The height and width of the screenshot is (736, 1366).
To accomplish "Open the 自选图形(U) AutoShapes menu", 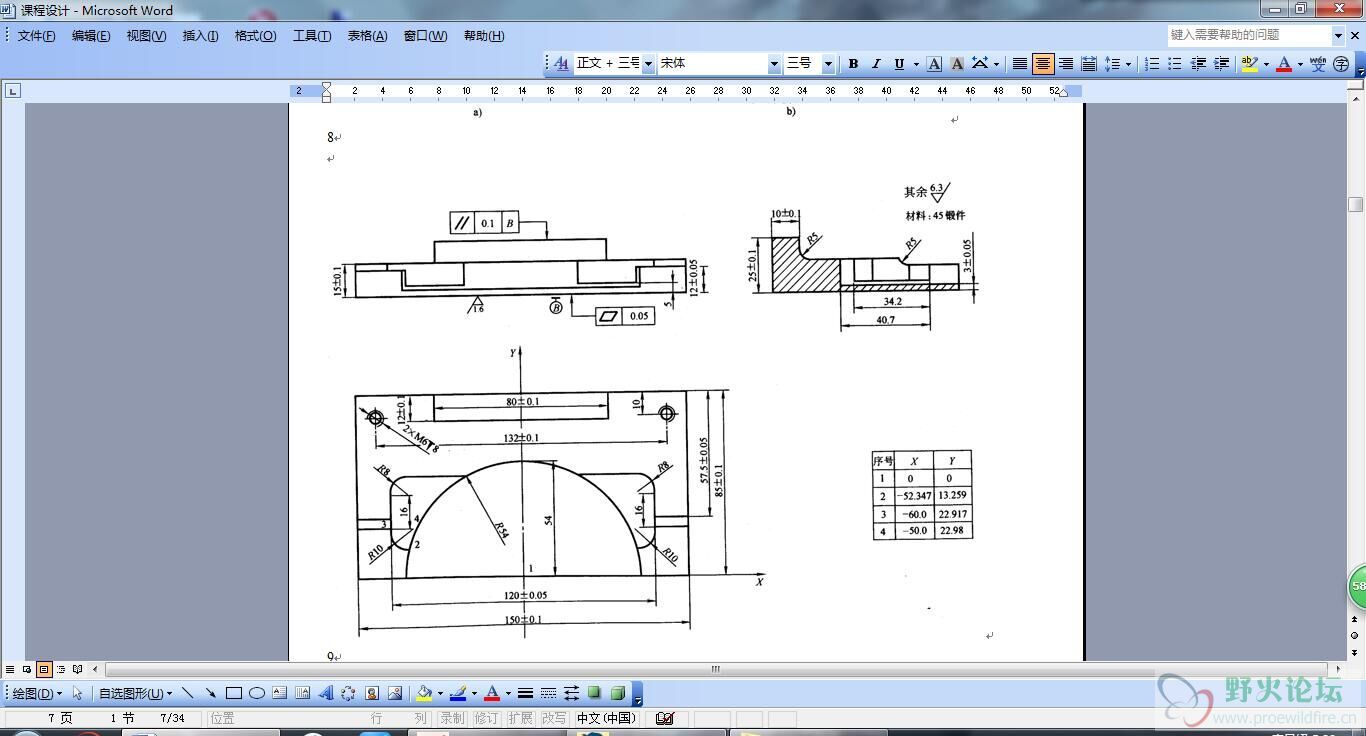I will [x=134, y=693].
